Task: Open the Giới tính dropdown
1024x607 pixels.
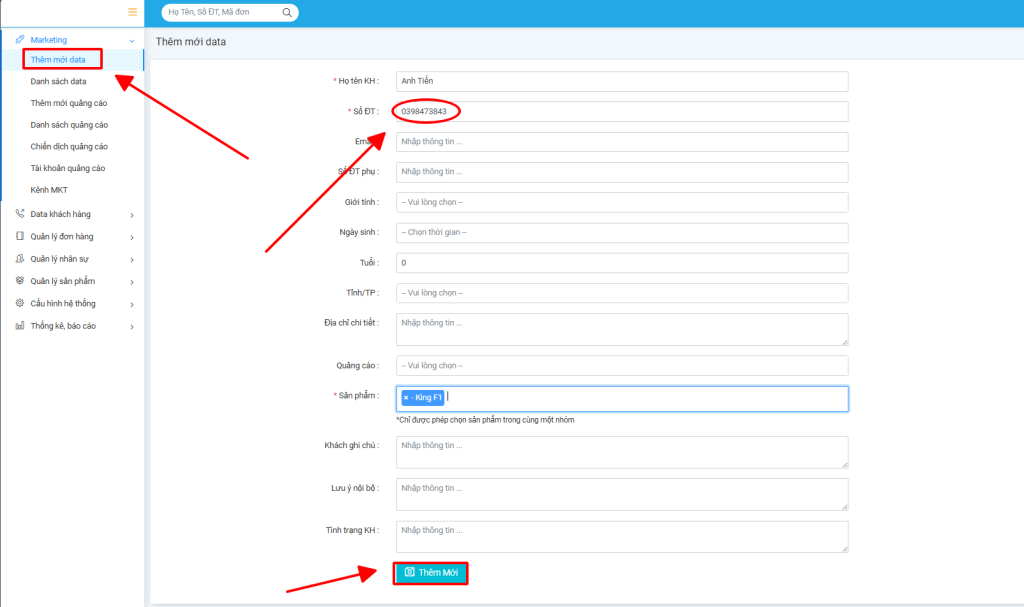Action: coord(621,202)
